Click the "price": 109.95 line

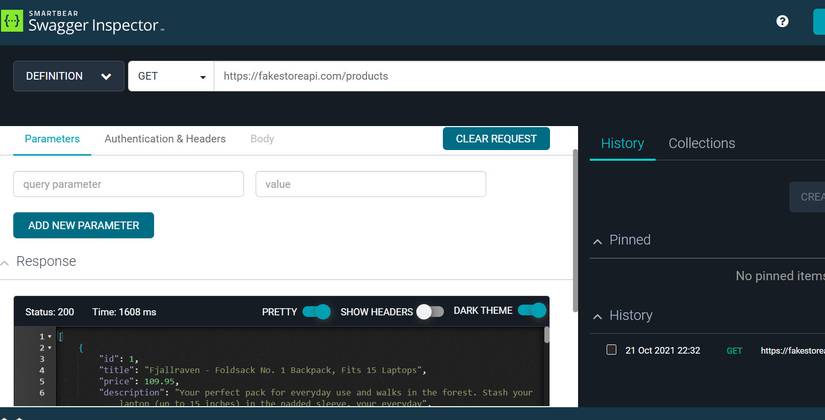[x=139, y=381]
